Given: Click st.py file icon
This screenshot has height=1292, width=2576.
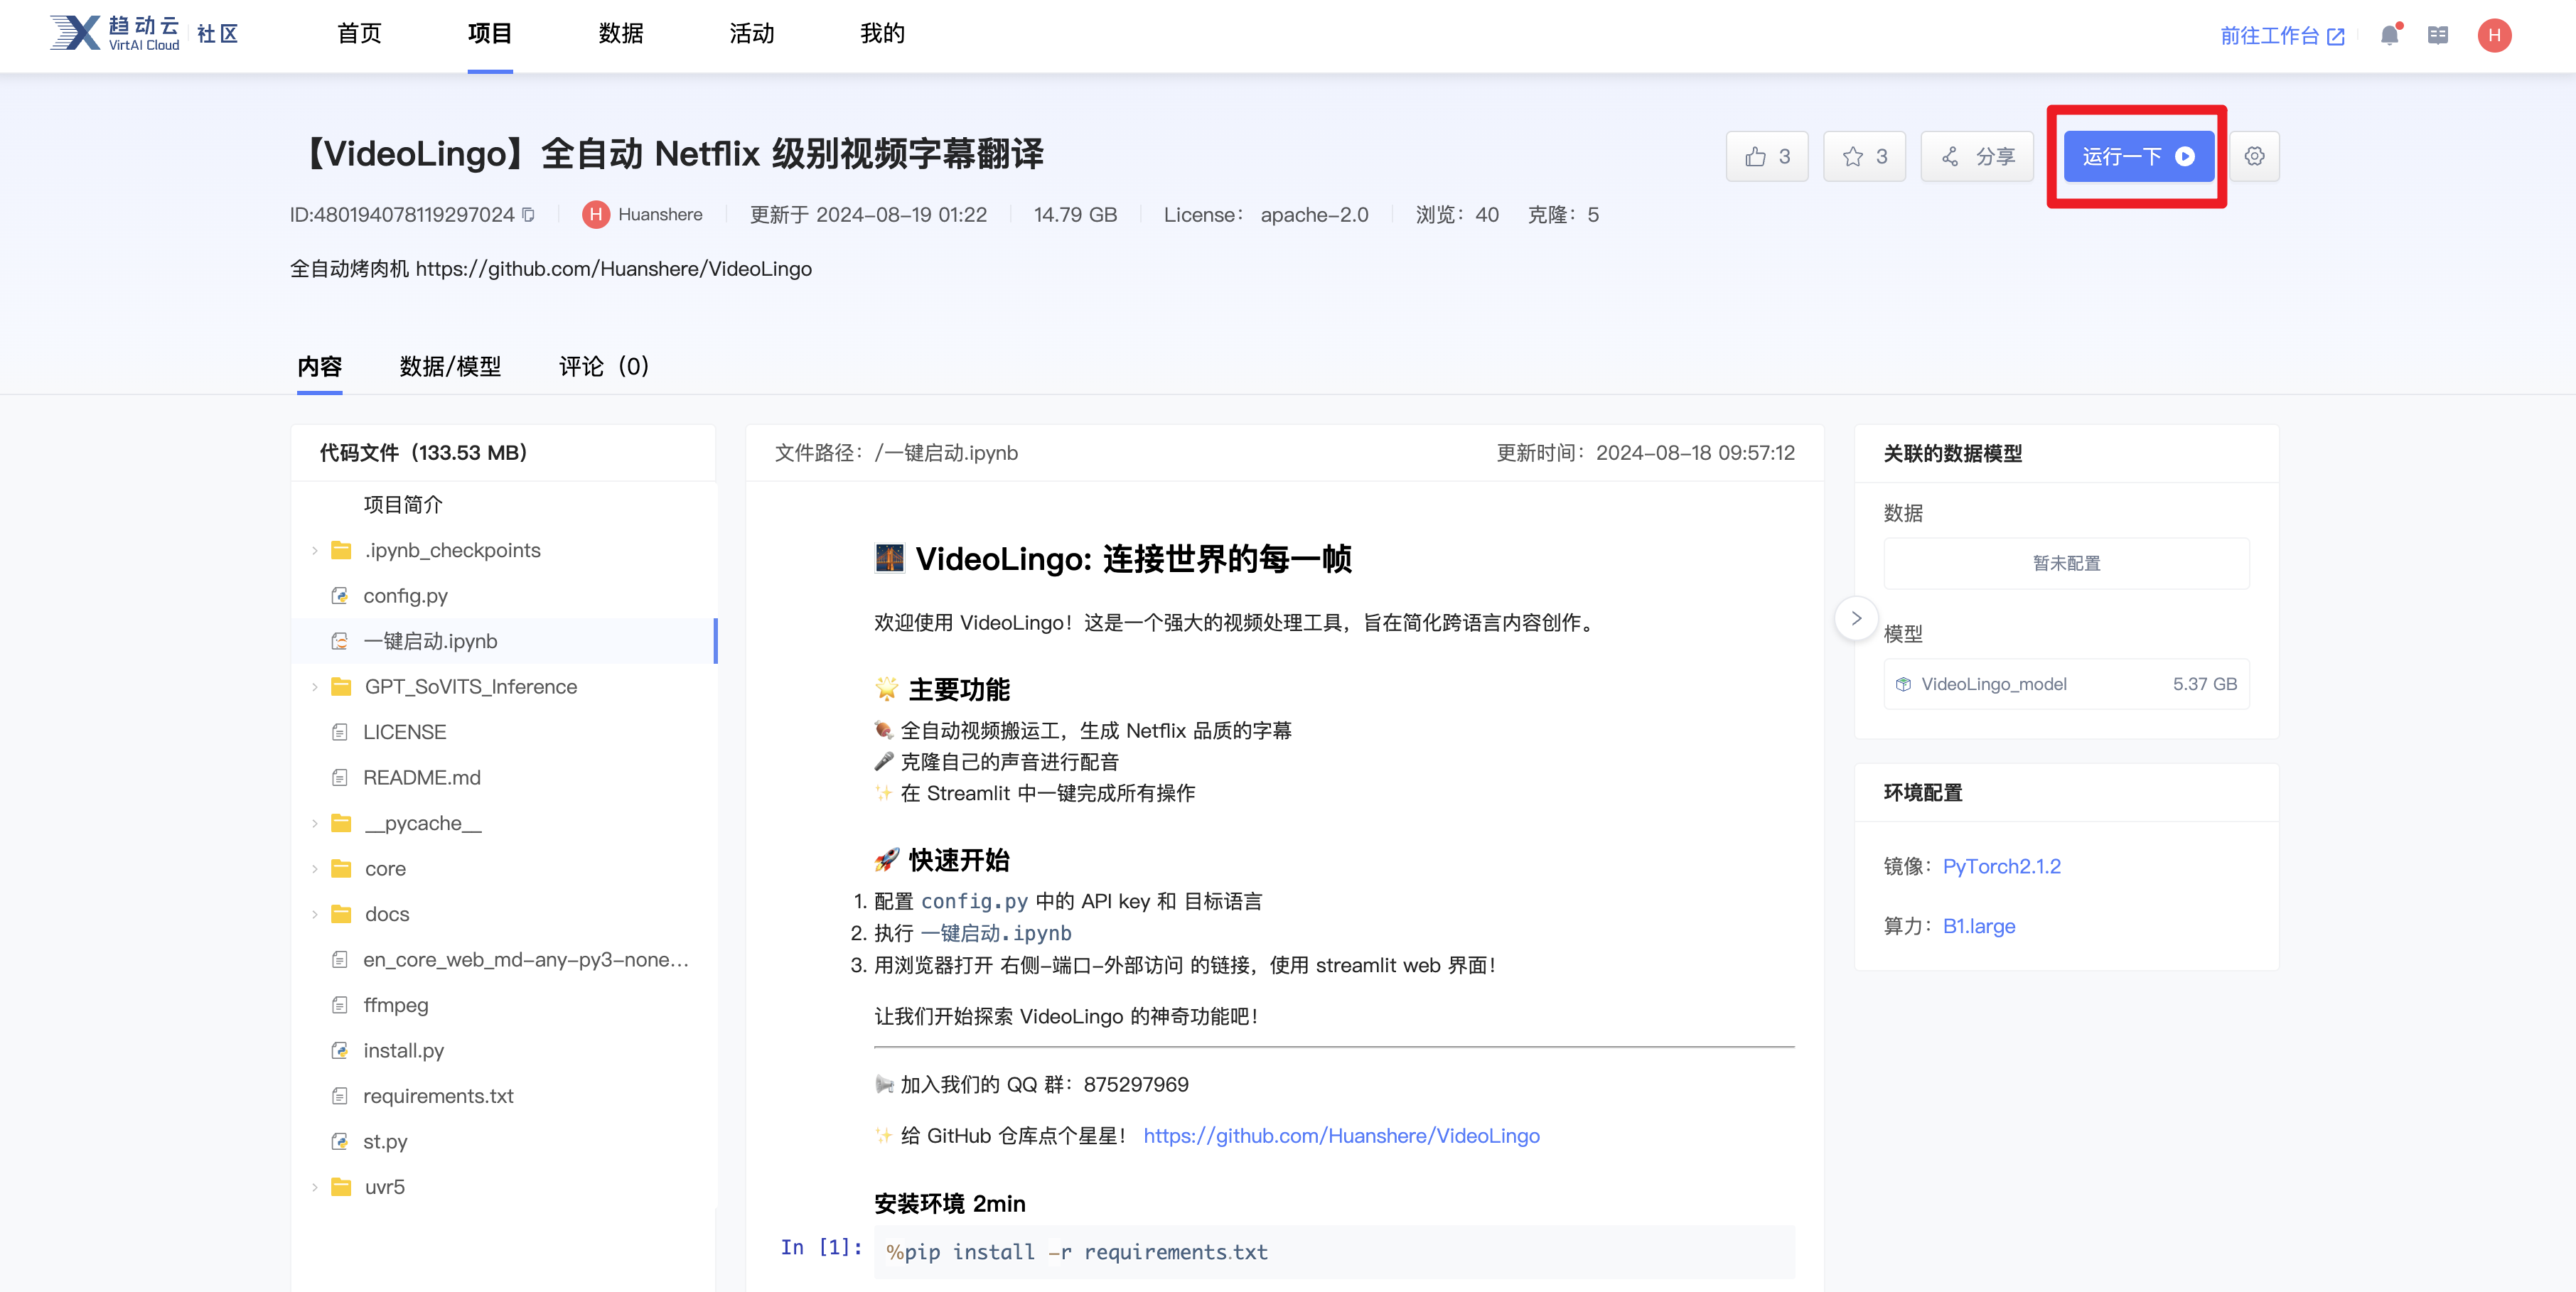Looking at the screenshot, I should pos(340,1142).
